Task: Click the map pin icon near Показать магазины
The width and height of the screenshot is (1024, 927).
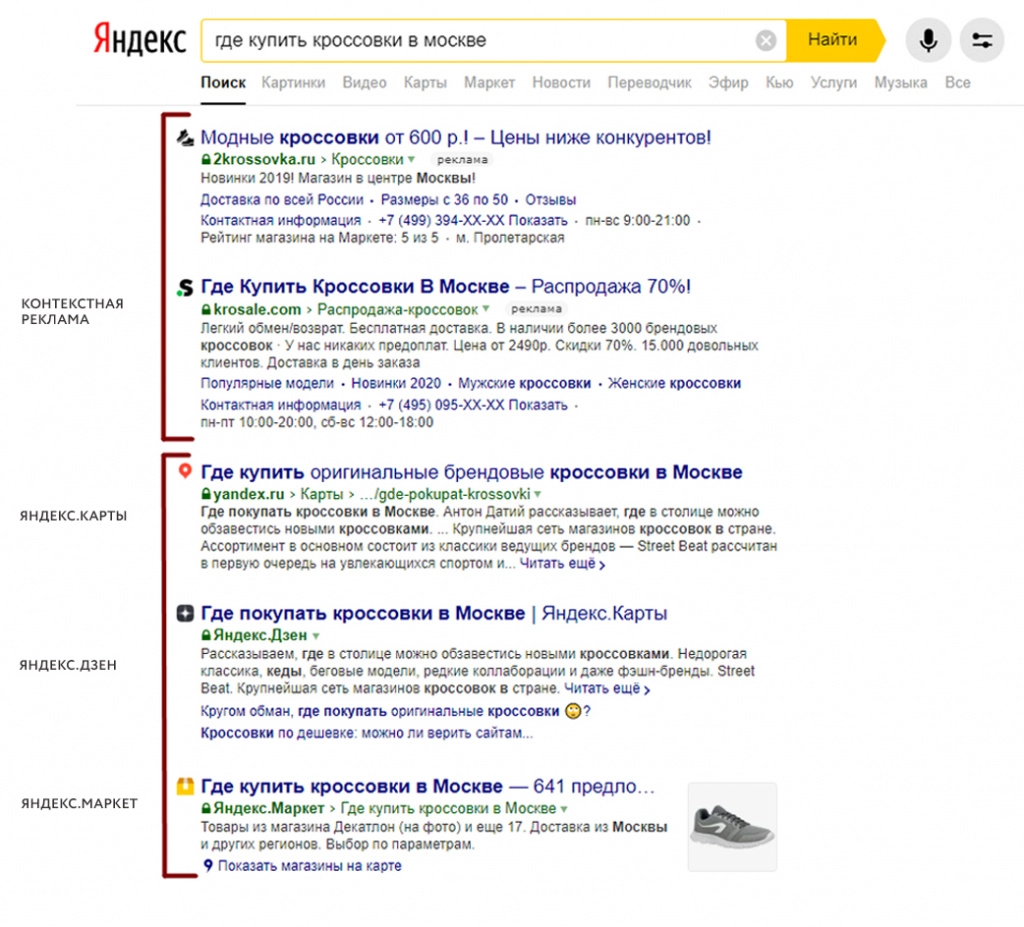Action: (x=208, y=866)
